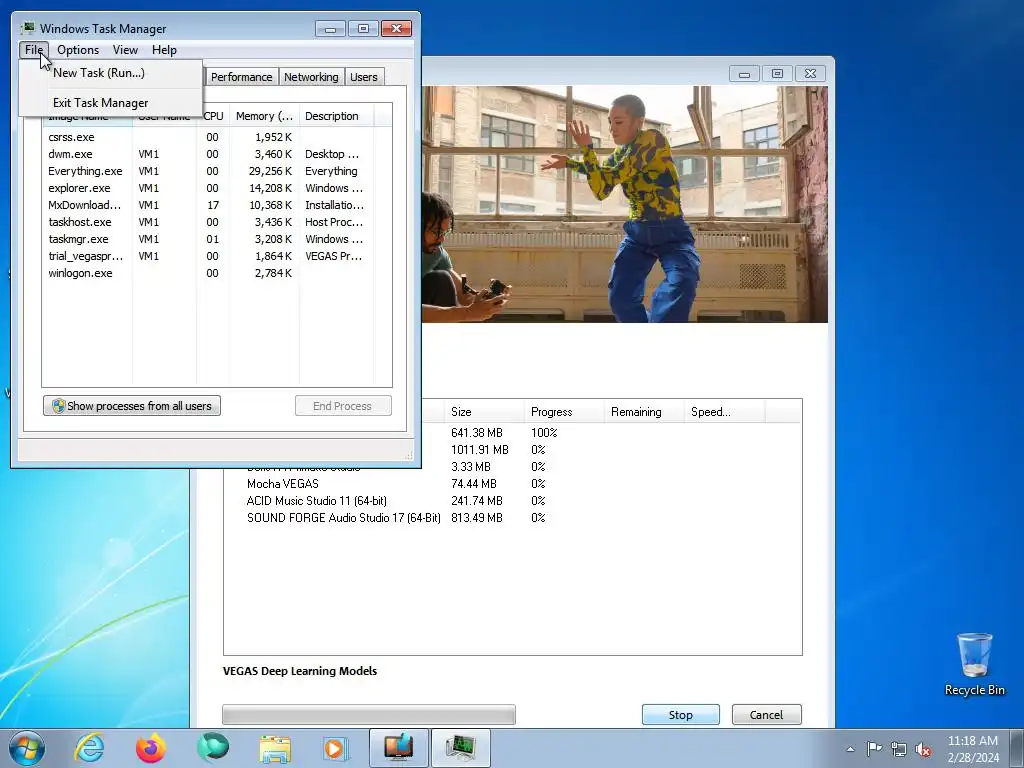This screenshot has height=768, width=1024.
Task: Click the Progress column header in installer
Action: click(x=564, y=412)
